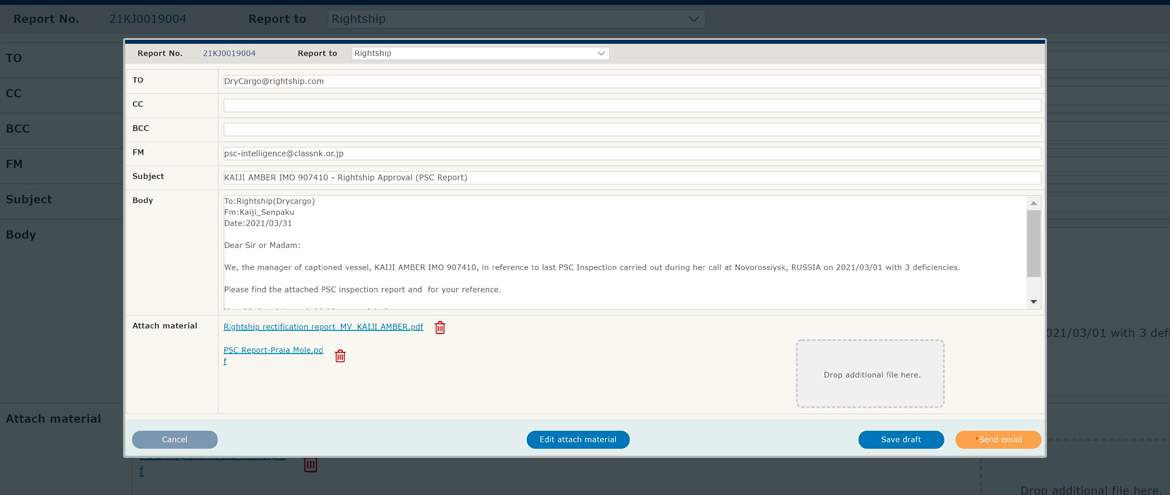This screenshot has height=495, width=1170.
Task: Click the Drop additional file here zone
Action: pyautogui.click(x=870, y=374)
